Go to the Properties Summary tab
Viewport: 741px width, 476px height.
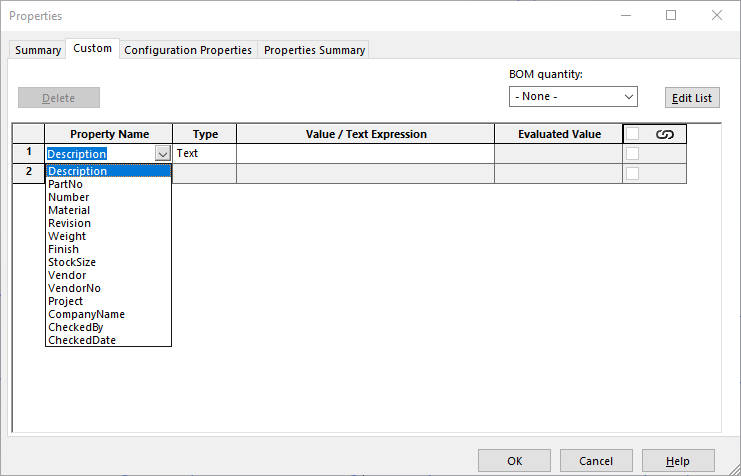[x=314, y=50]
